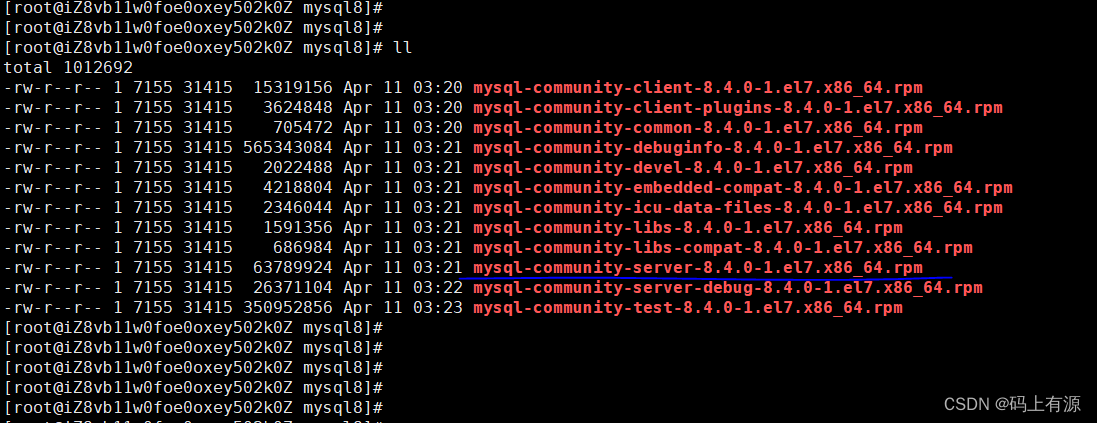Click the file size 3624848

[x=298, y=108]
